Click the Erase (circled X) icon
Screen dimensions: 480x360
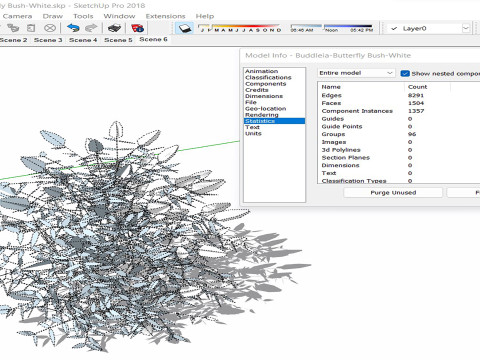50,28
